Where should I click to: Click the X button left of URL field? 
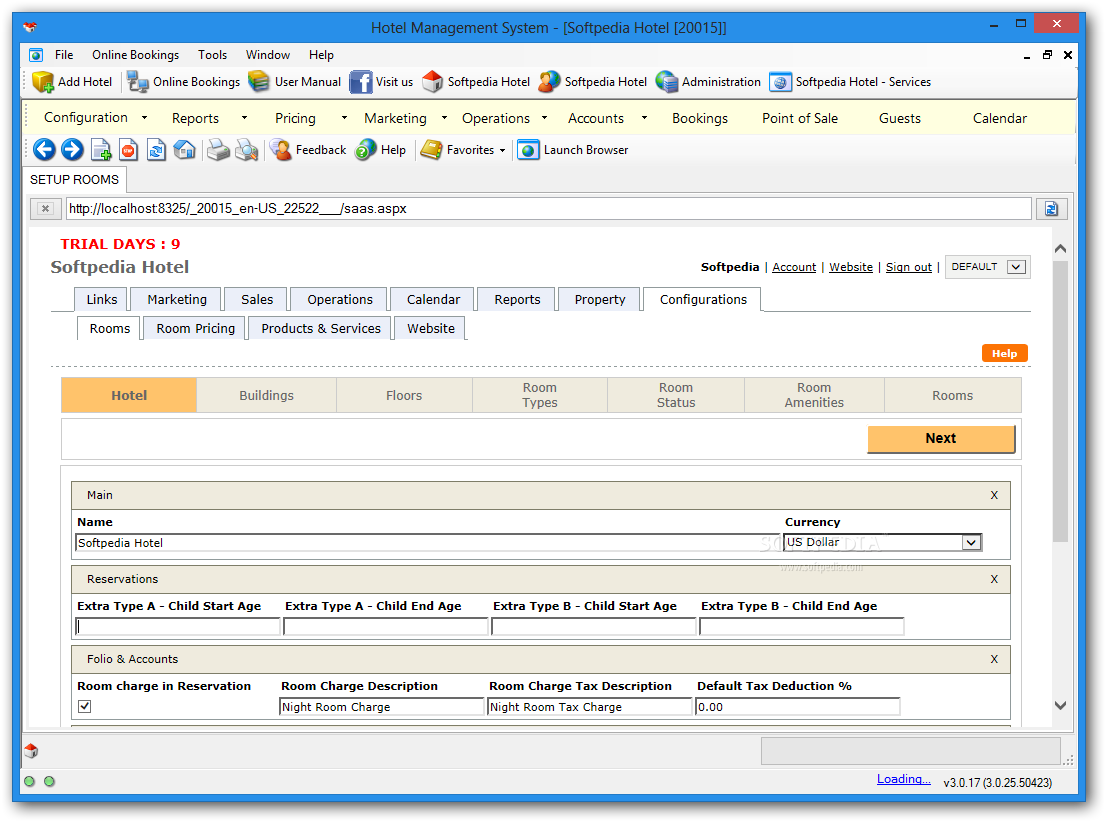coord(45,209)
